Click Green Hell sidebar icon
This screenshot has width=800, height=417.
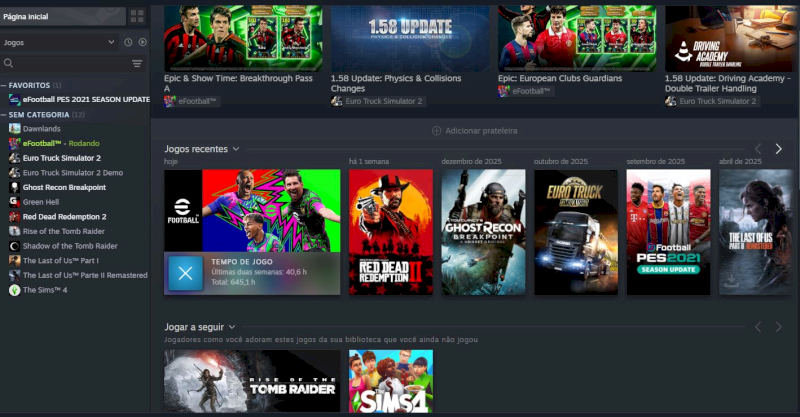point(14,202)
